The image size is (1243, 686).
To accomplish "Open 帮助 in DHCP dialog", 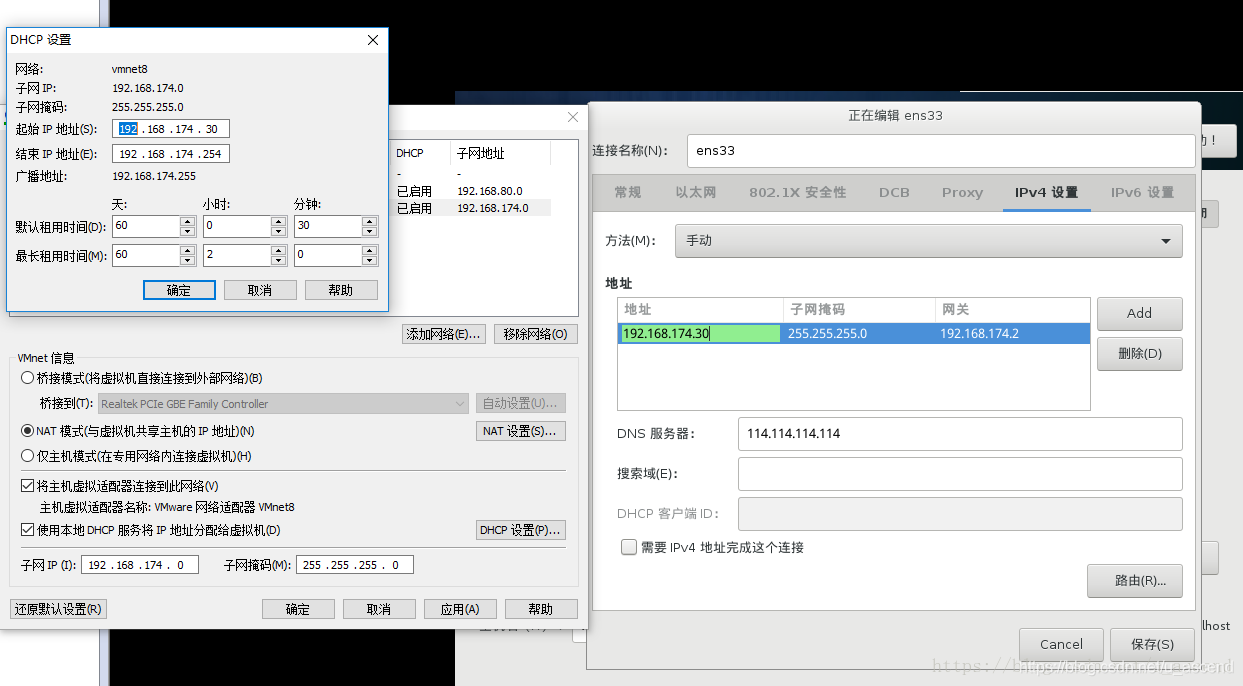I will pyautogui.click(x=341, y=290).
